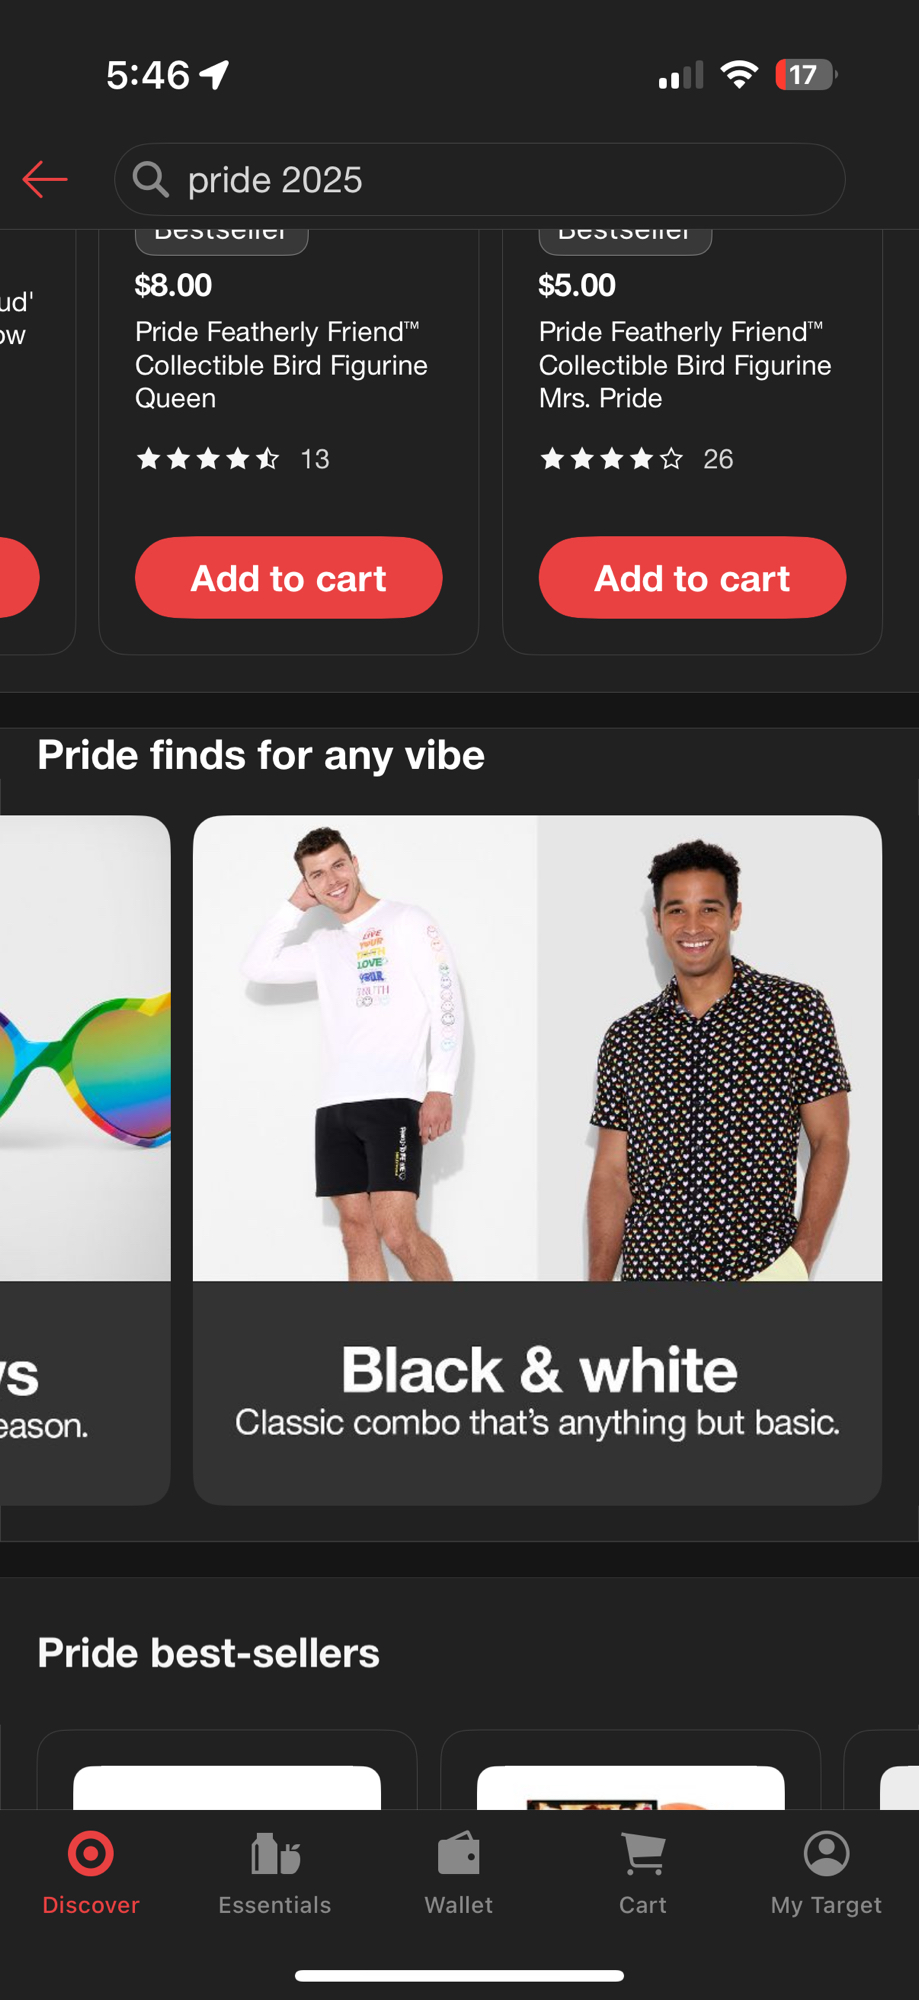Tap the Wi-Fi status icon
The image size is (919, 2000).
click(739, 75)
